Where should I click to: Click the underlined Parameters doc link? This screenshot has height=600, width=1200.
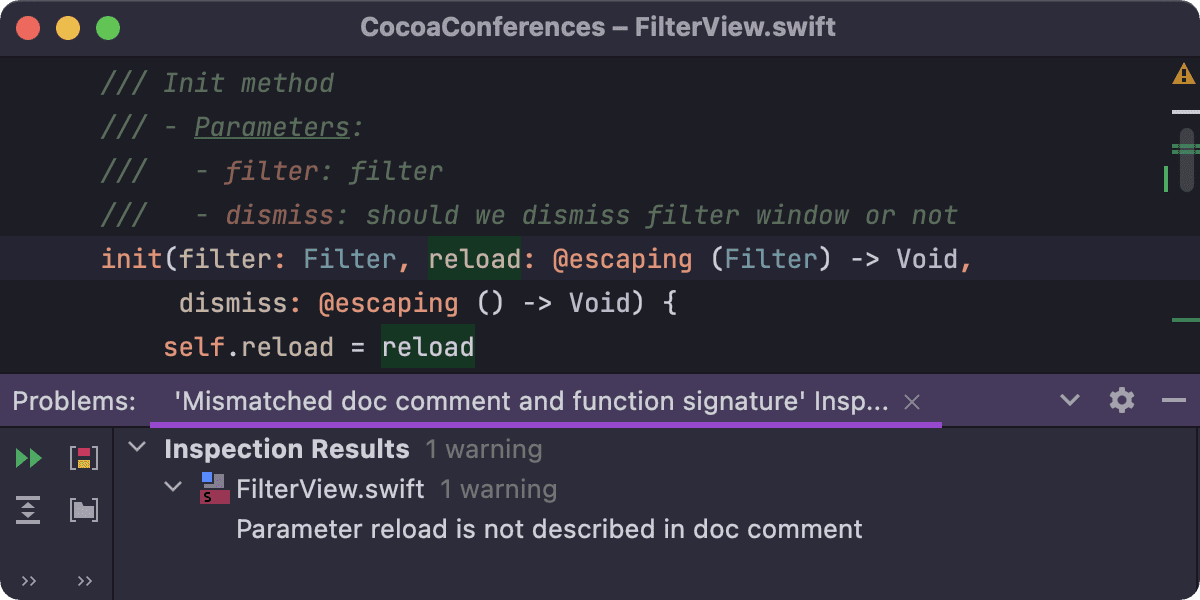272,127
